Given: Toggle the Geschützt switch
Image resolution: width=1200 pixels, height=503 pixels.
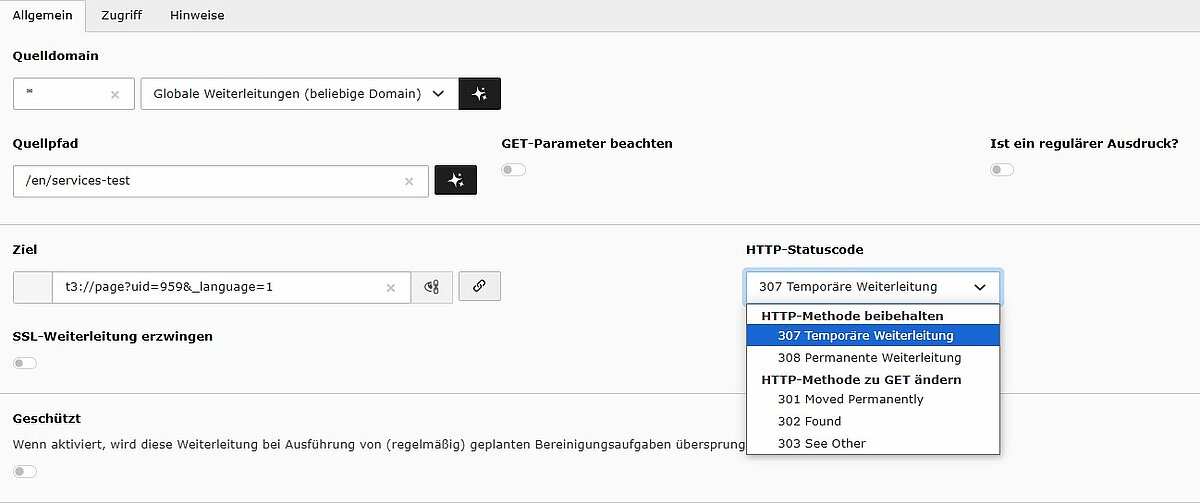Looking at the screenshot, I should (25, 471).
